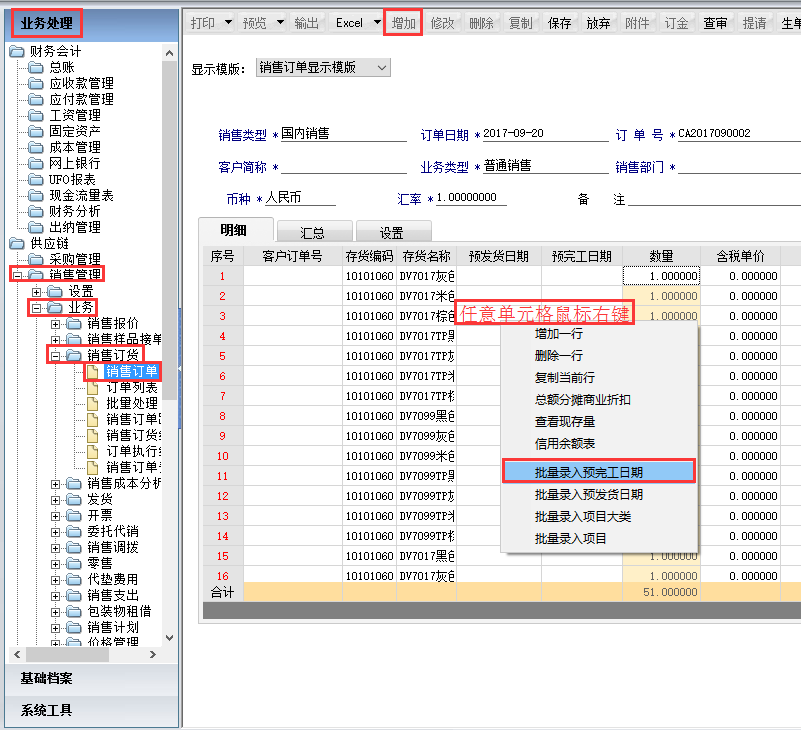Open the 基础档案 panel

point(90,678)
